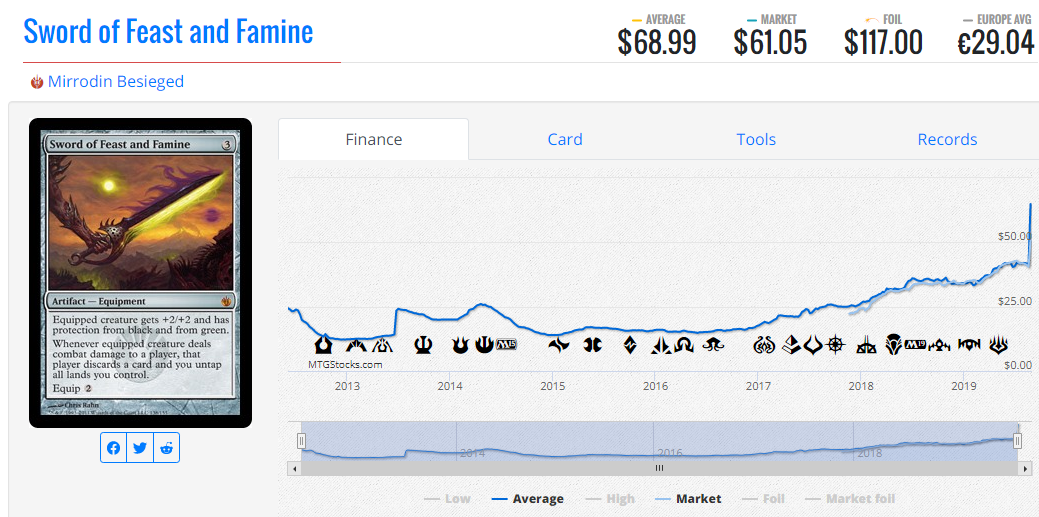Switch to the Card tab
This screenshot has width=1039, height=517.
coord(565,139)
